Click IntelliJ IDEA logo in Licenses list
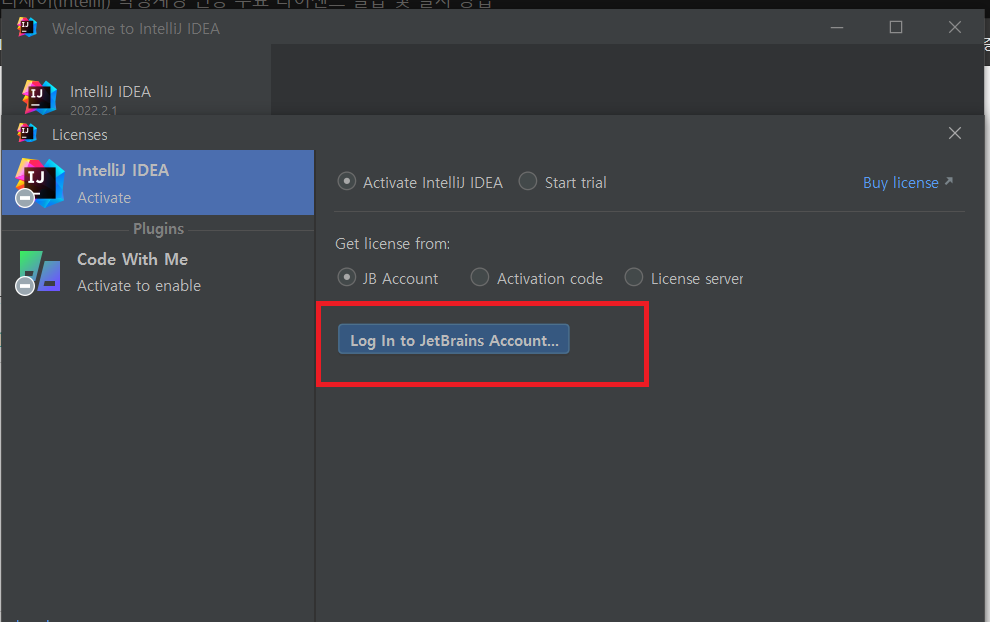The height and width of the screenshot is (622, 990). tap(39, 182)
